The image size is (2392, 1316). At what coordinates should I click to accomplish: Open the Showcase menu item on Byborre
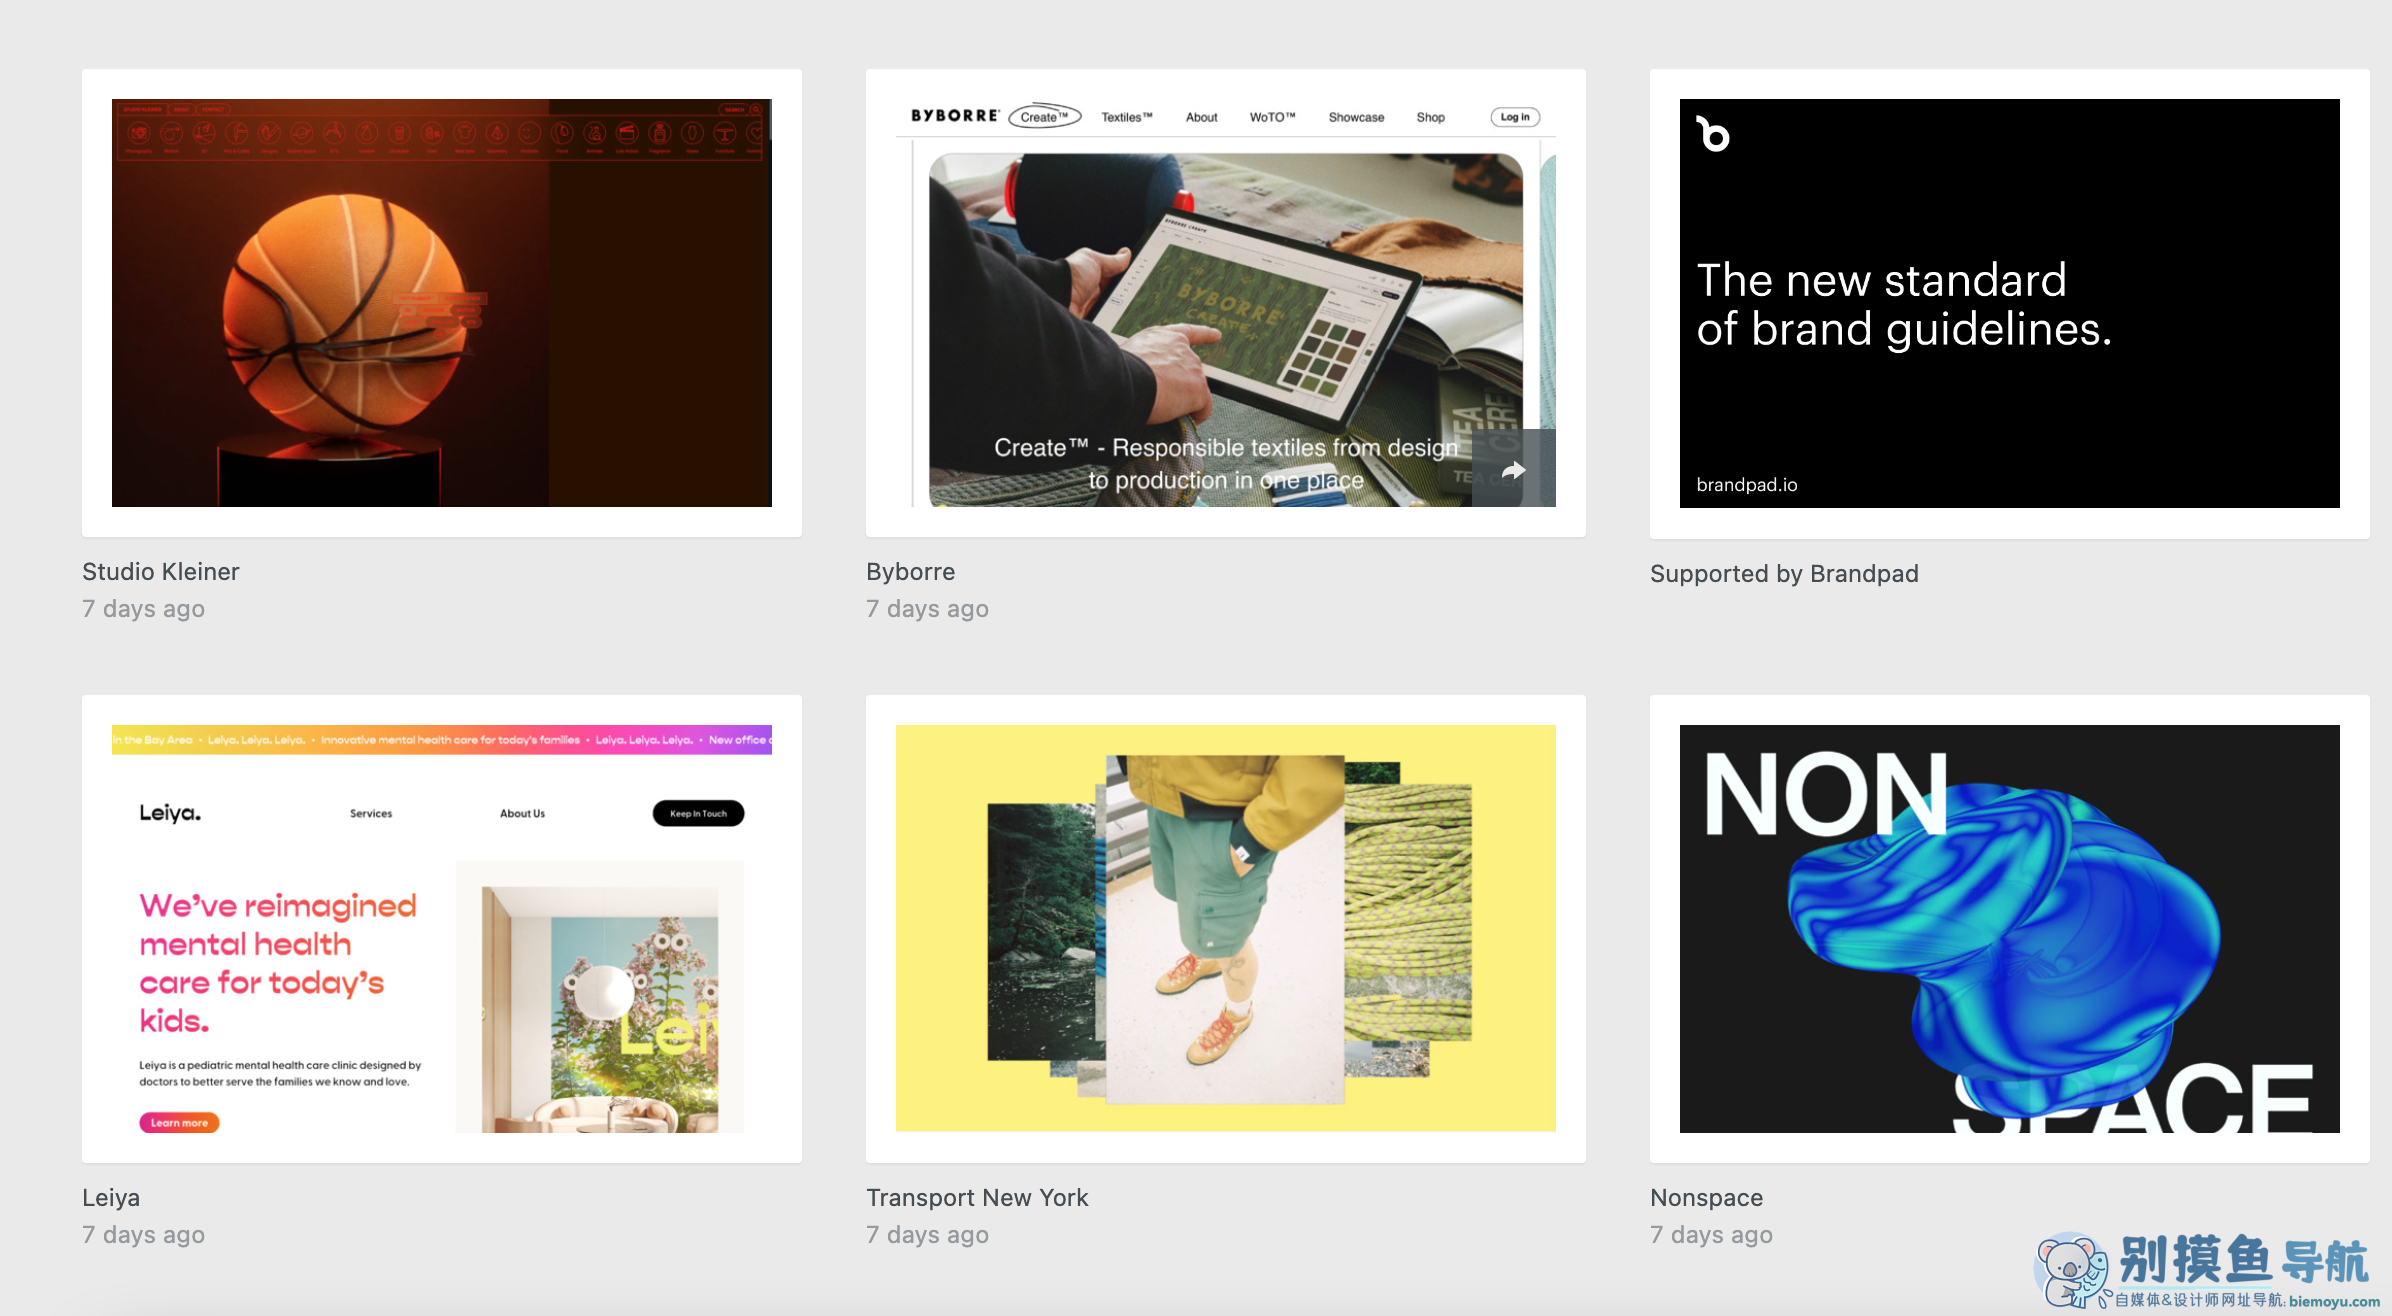tap(1356, 117)
